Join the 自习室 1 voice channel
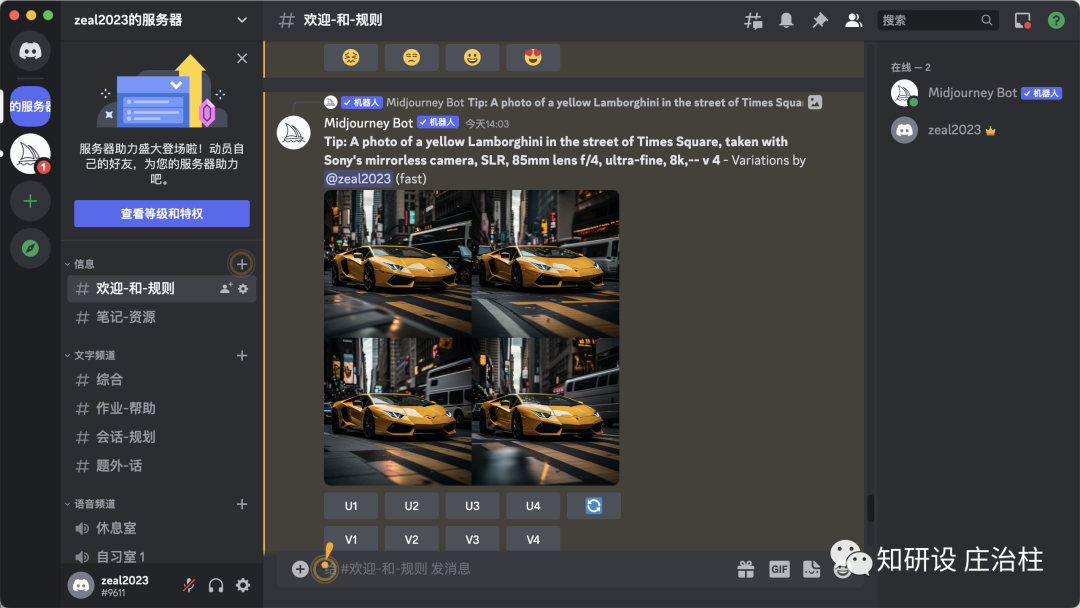Image resolution: width=1080 pixels, height=608 pixels. click(x=162, y=556)
